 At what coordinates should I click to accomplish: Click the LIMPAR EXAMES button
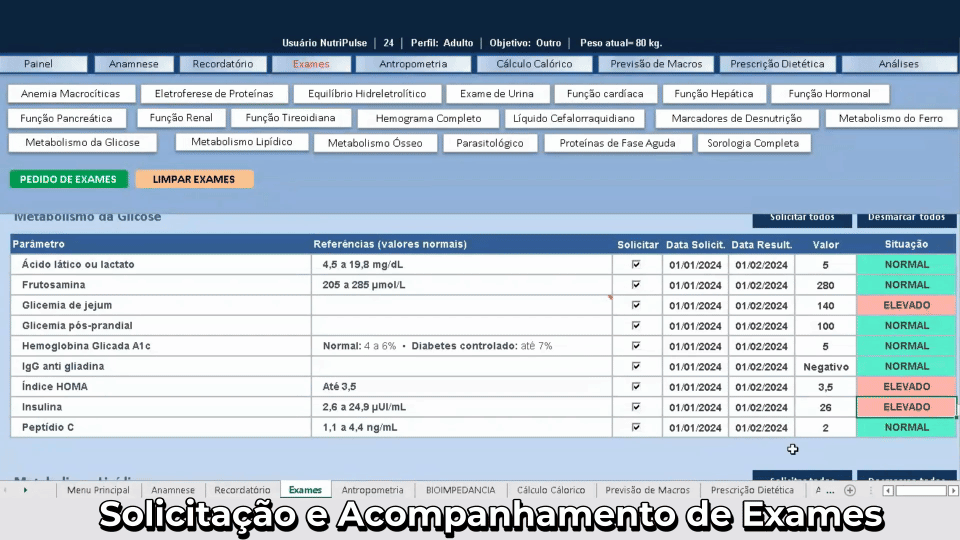pos(194,179)
